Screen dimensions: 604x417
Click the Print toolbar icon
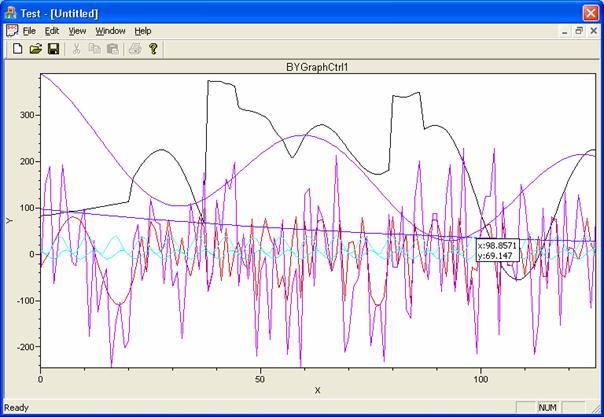pyautogui.click(x=135, y=48)
